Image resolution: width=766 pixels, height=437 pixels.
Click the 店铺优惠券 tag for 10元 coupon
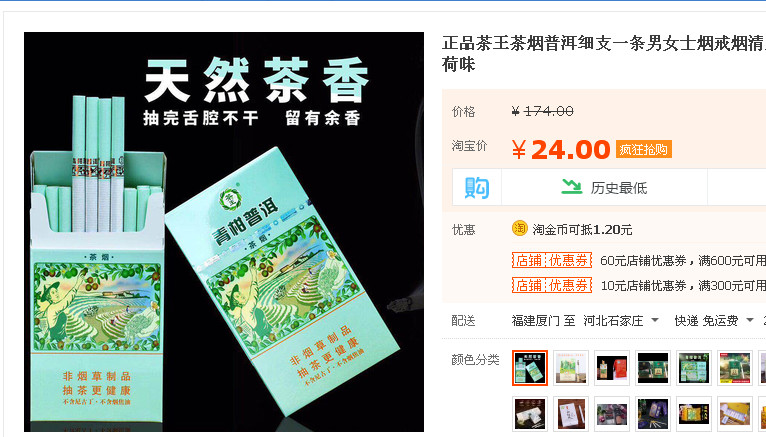point(552,285)
